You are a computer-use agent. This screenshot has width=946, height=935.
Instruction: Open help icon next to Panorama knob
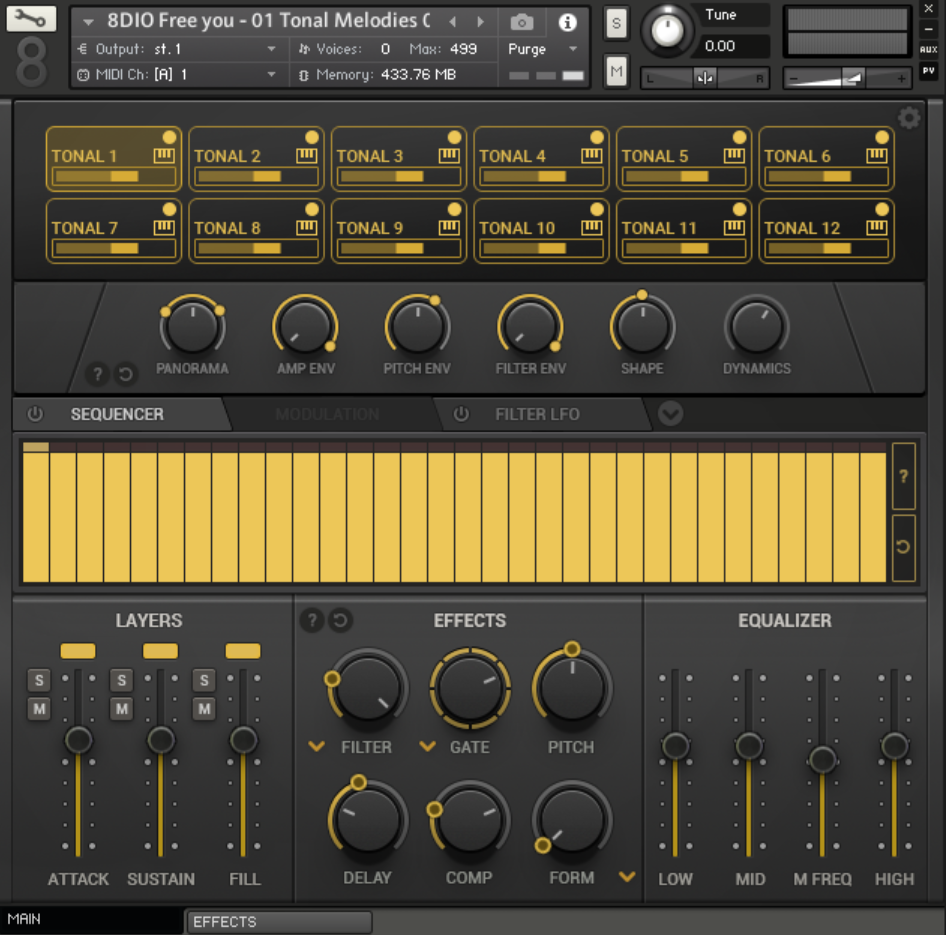tap(97, 375)
